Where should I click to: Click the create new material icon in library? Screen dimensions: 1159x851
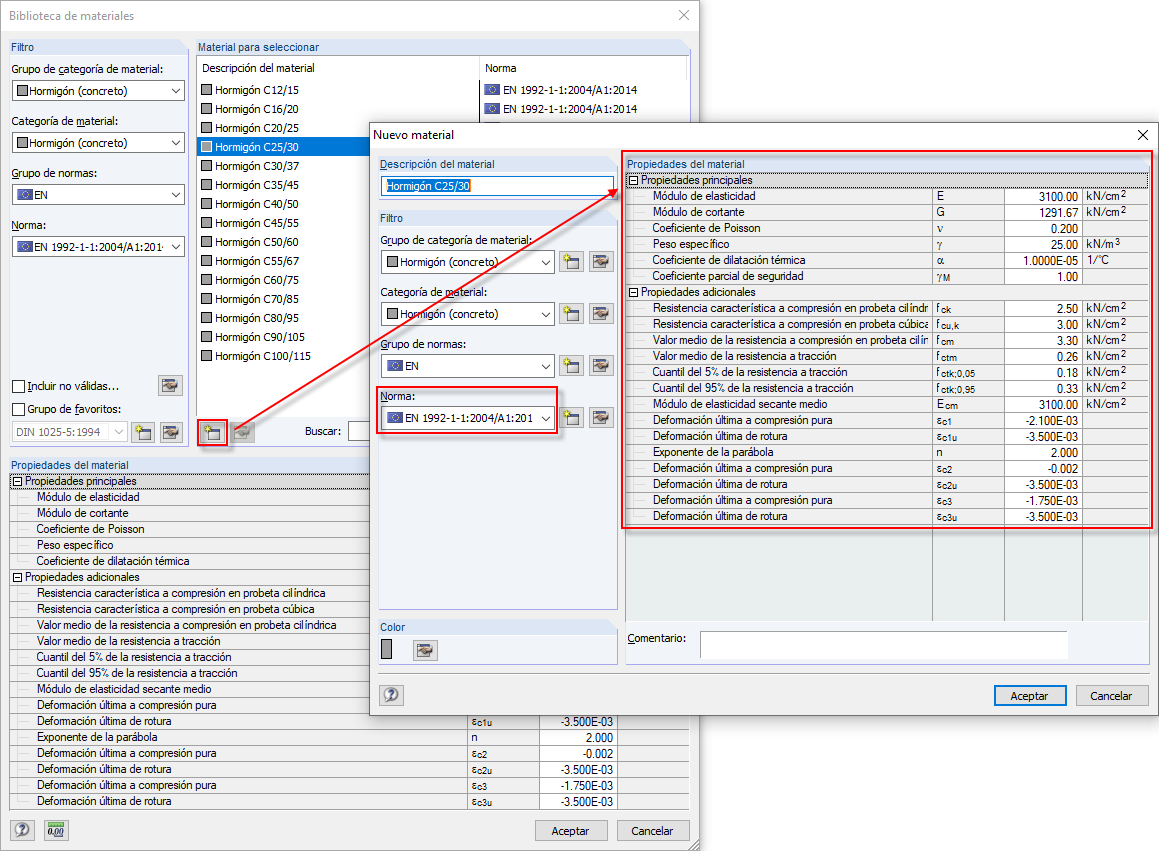[213, 433]
